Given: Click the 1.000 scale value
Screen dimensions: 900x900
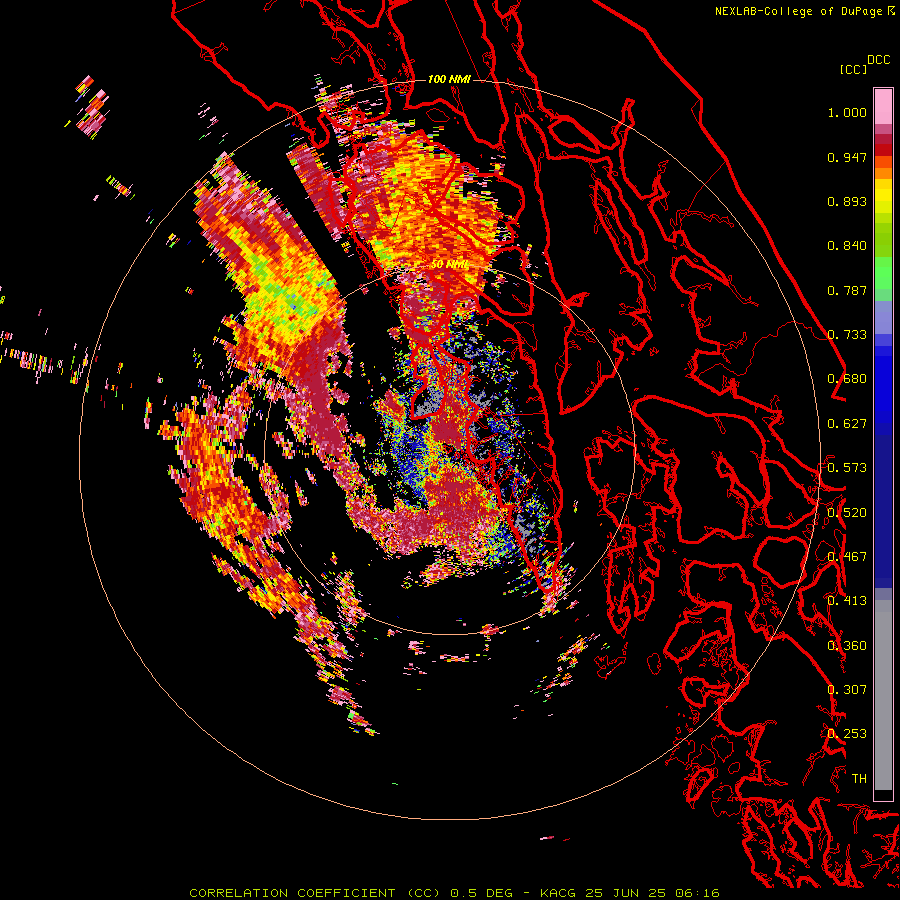Looking at the screenshot, I should tap(847, 112).
